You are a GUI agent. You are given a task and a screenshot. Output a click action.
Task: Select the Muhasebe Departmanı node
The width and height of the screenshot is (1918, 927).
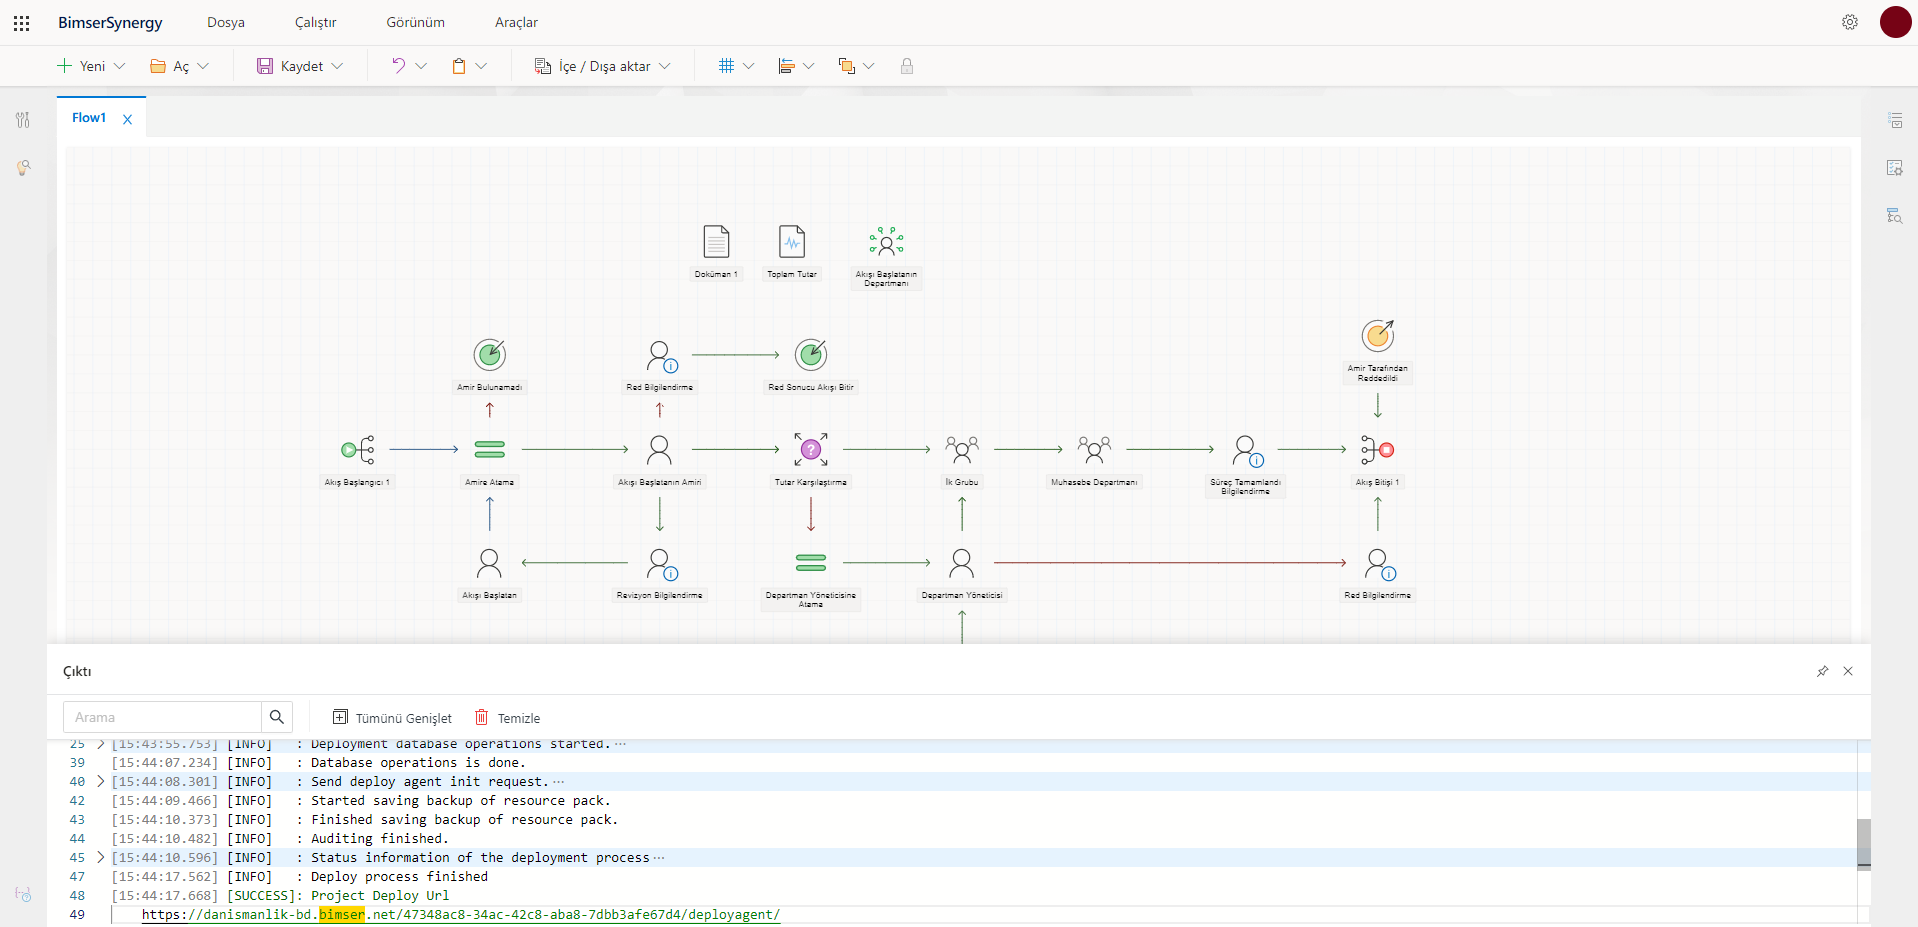pyautogui.click(x=1094, y=450)
